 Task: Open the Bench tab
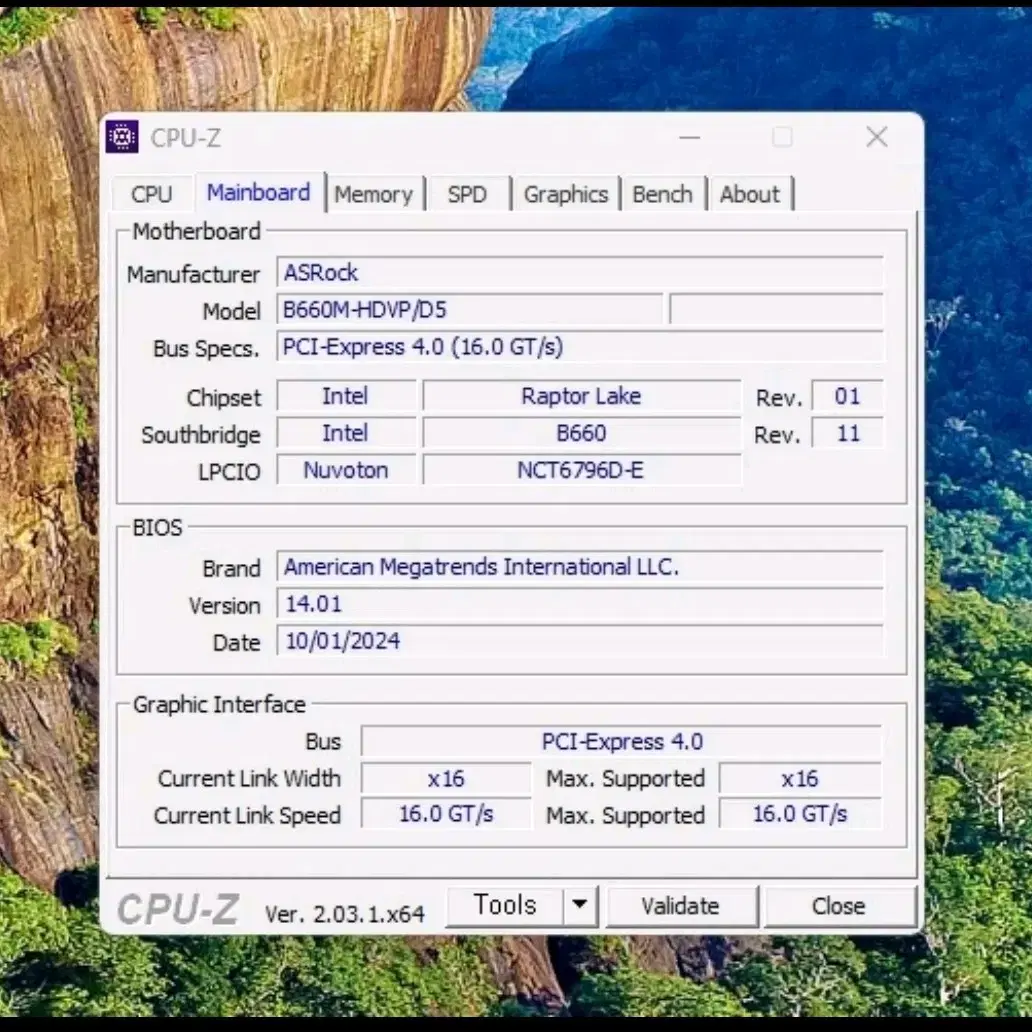[663, 194]
